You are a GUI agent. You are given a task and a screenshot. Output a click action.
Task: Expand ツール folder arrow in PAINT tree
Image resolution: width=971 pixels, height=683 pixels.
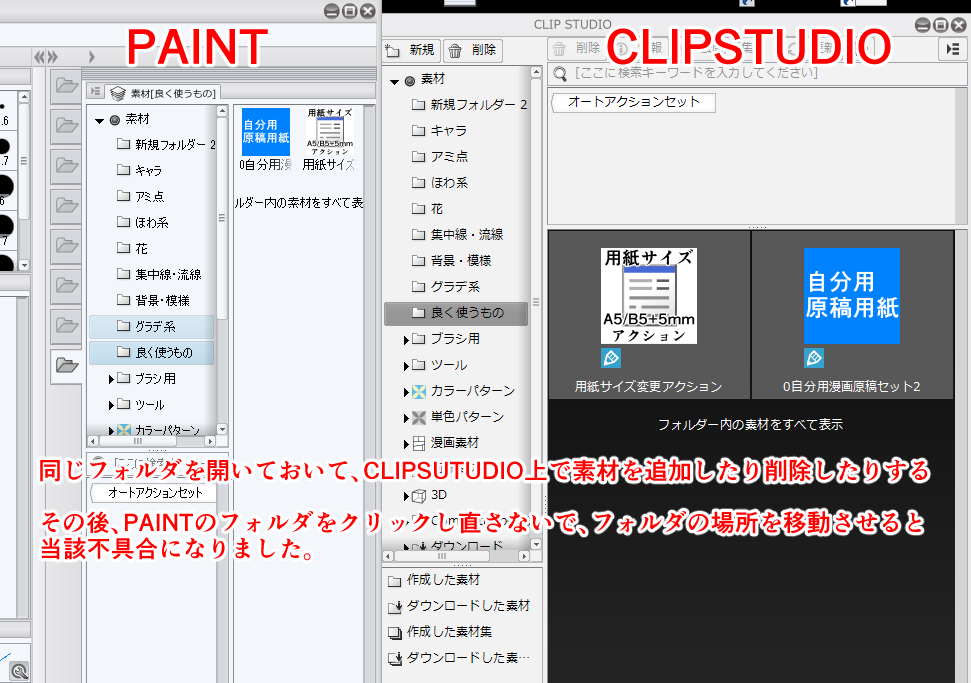point(111,405)
